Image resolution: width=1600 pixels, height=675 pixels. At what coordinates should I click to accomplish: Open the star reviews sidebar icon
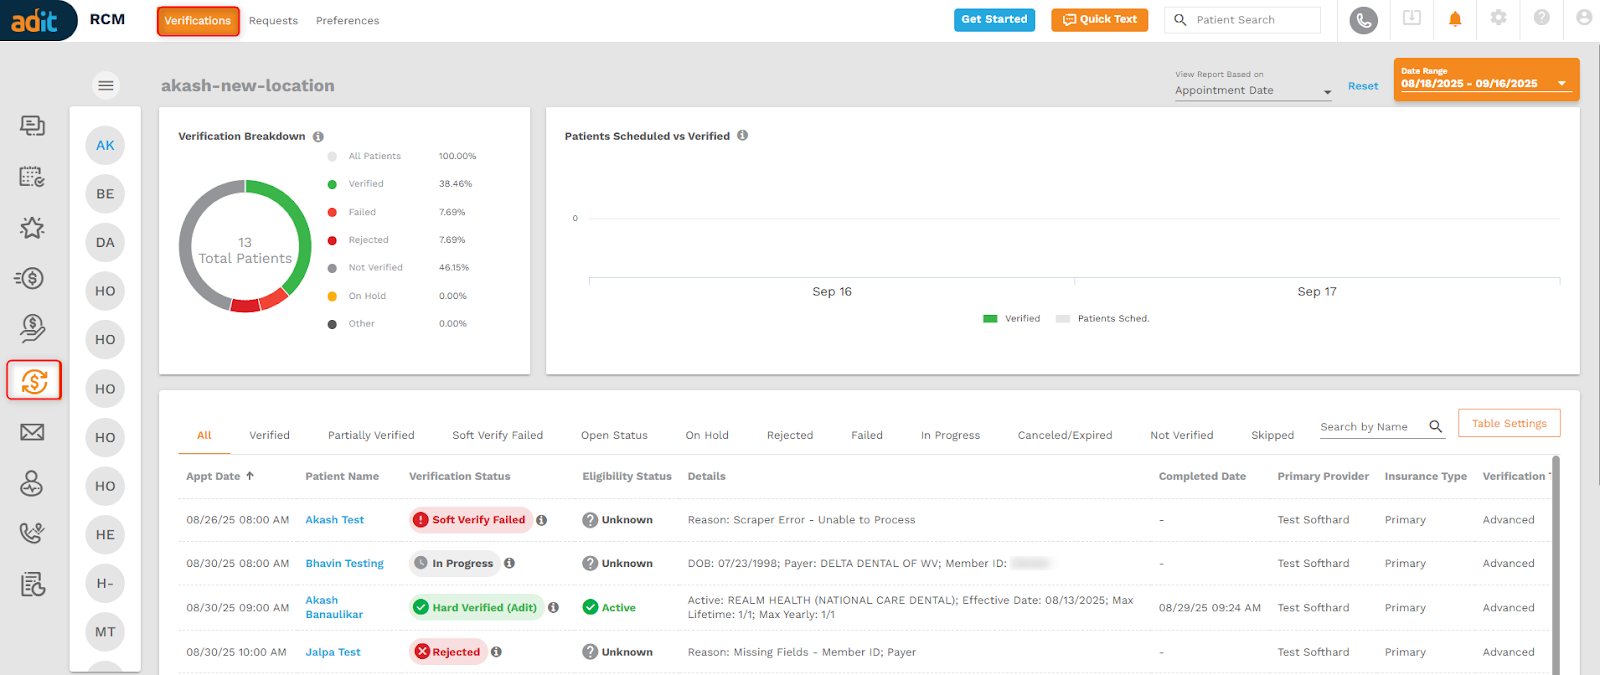(x=32, y=228)
